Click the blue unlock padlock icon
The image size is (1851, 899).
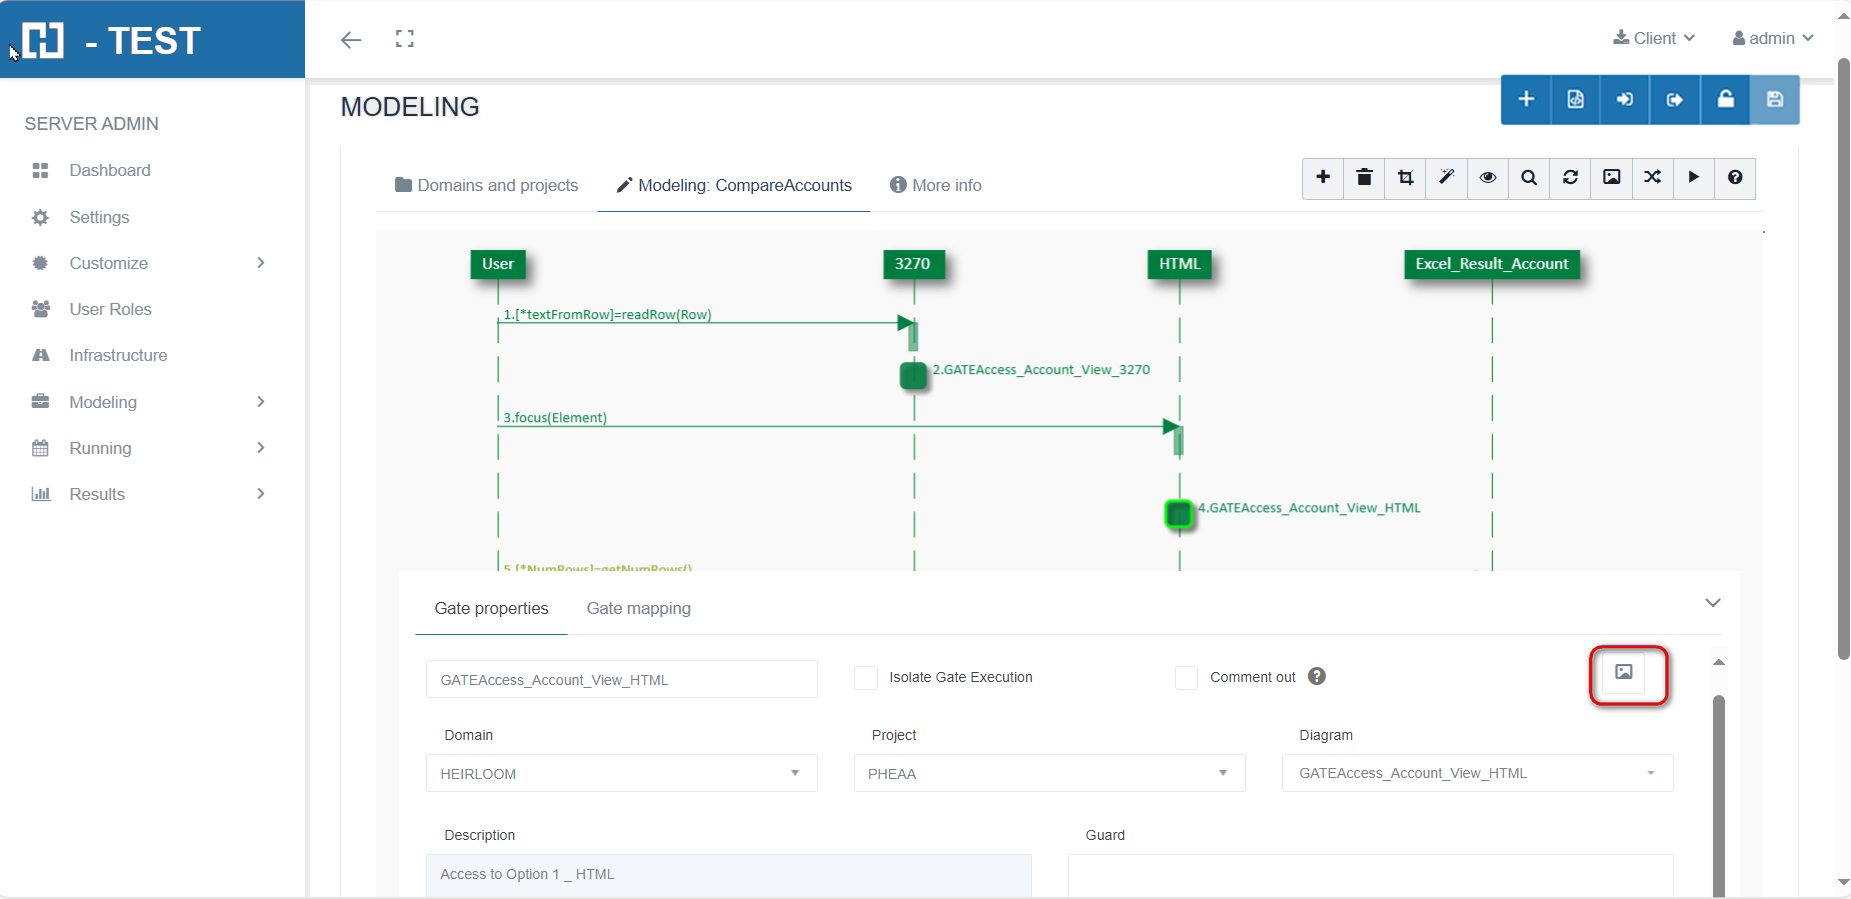point(1725,99)
